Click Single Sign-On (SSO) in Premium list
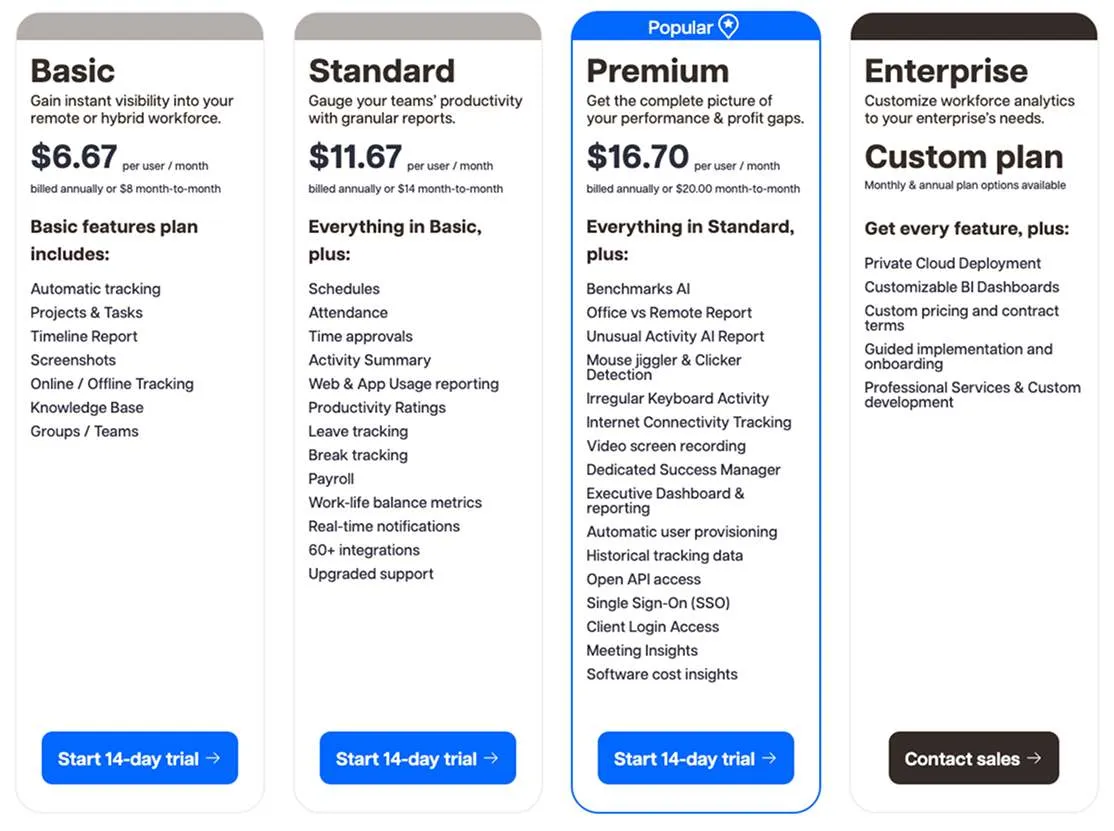Viewport: 1114px width, 831px height. coord(657,603)
